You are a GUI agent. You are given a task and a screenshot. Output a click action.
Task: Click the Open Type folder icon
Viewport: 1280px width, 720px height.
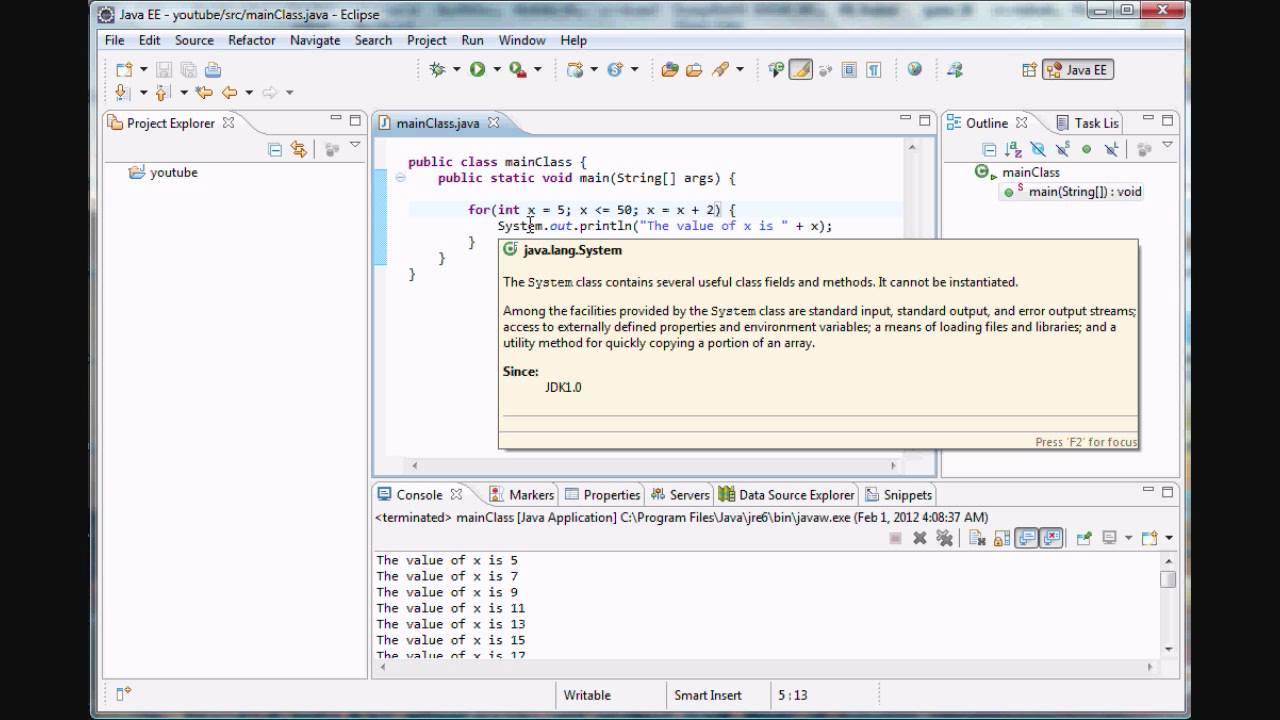tap(670, 70)
